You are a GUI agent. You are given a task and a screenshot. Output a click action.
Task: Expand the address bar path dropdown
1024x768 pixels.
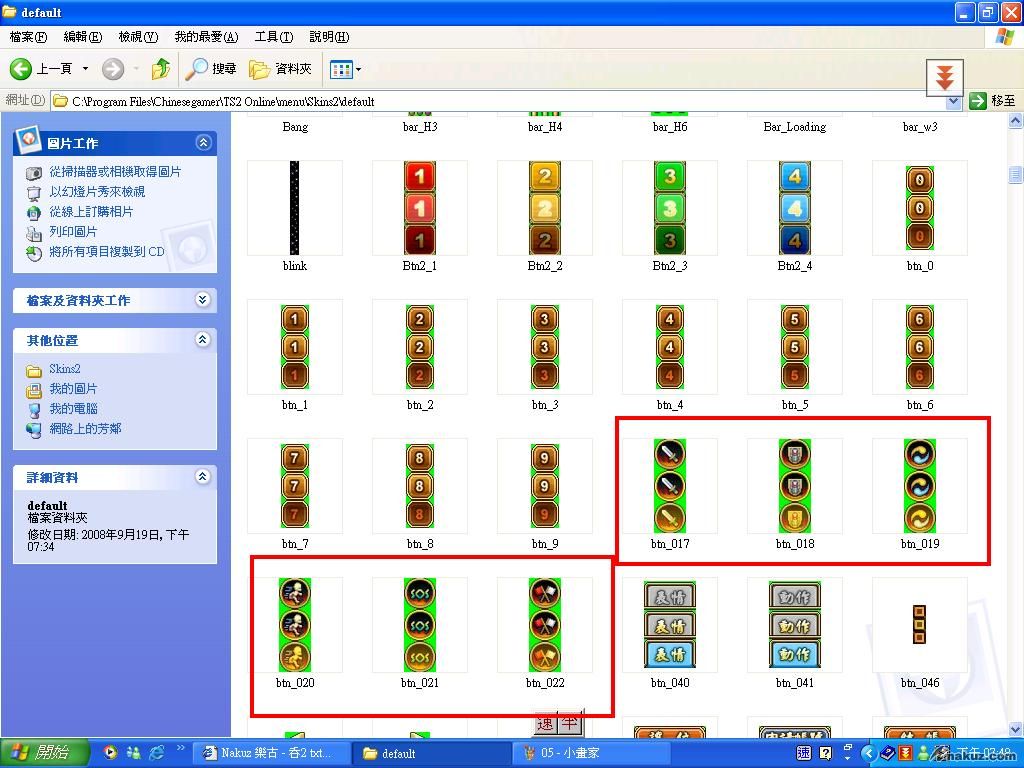[x=953, y=101]
